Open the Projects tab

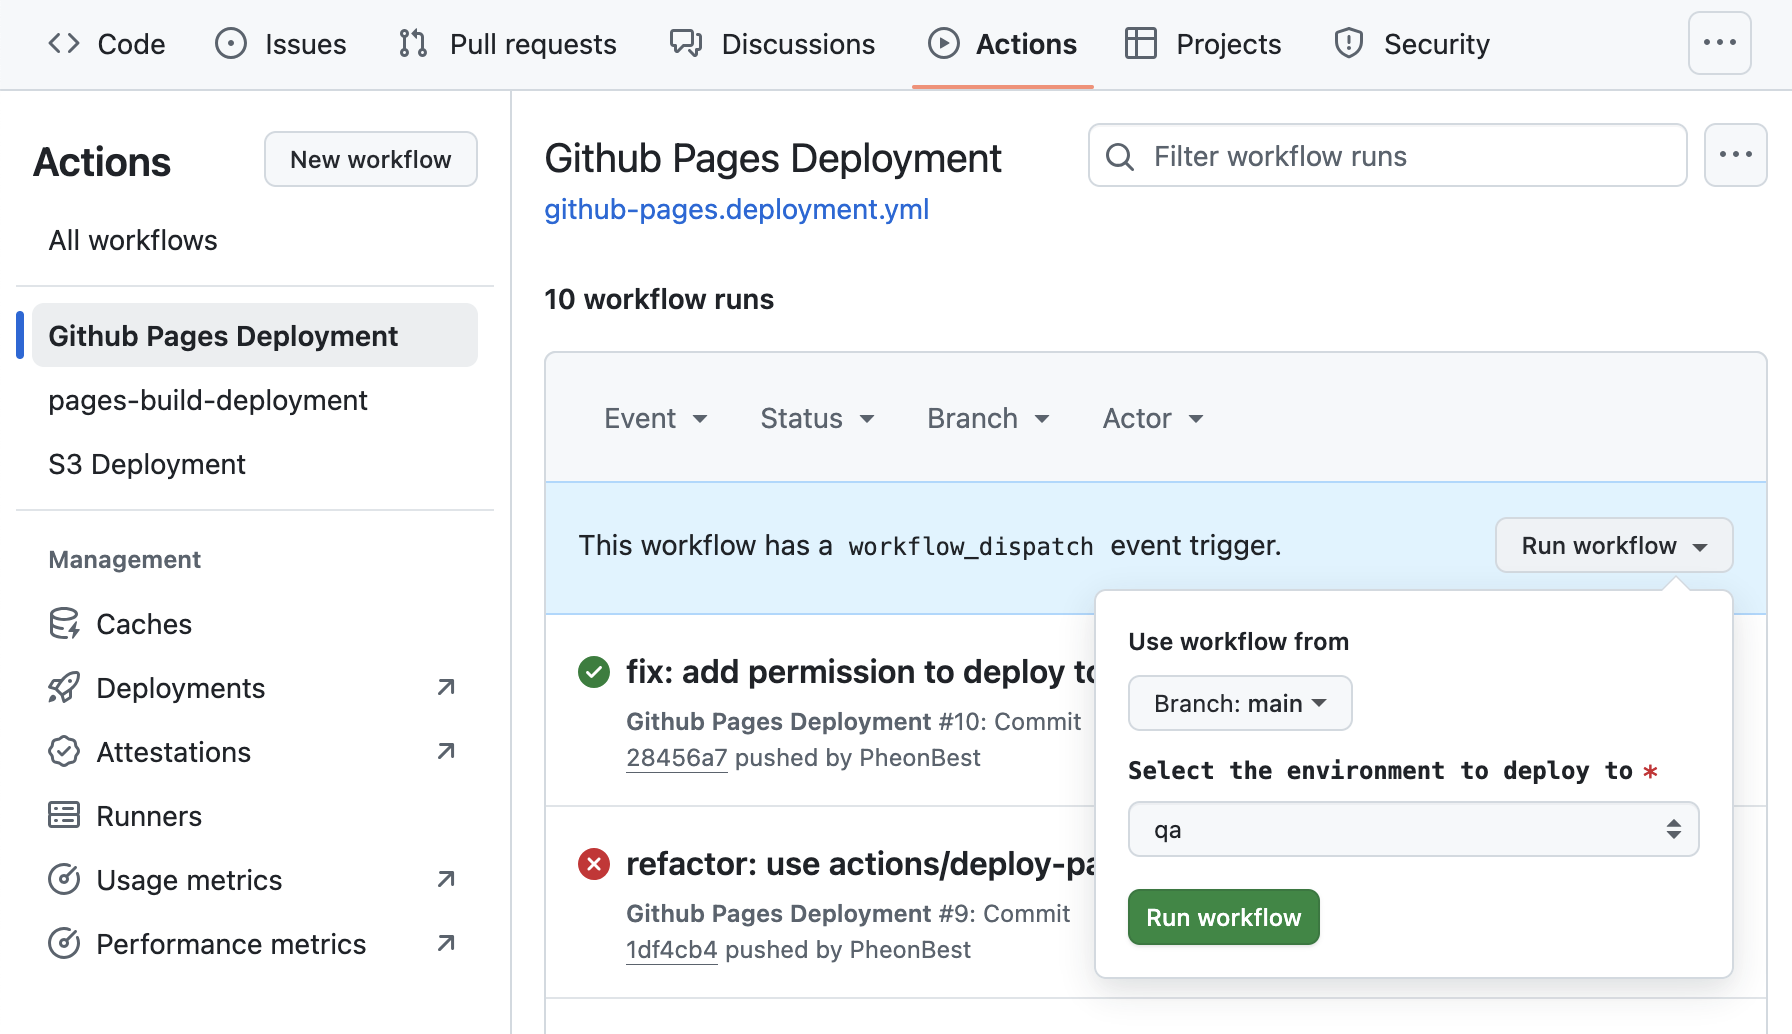(1203, 44)
